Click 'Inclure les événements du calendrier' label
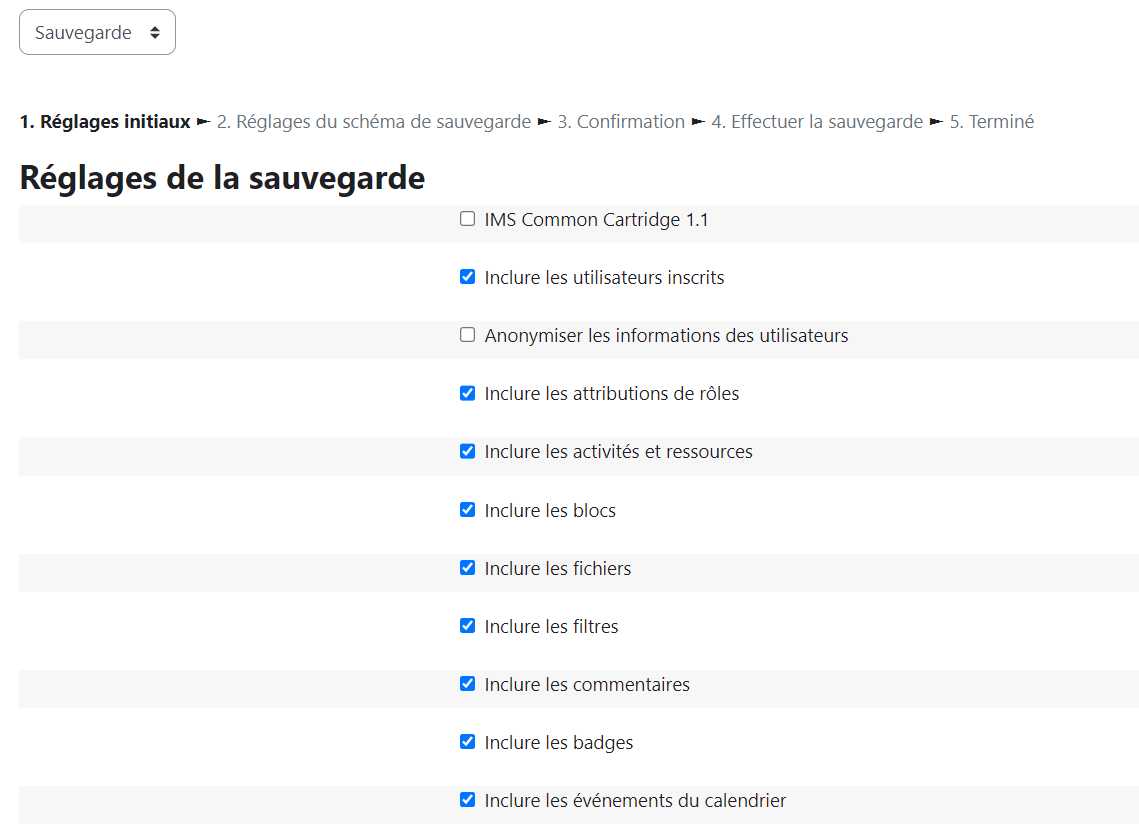This screenshot has width=1139, height=830. tap(635, 800)
